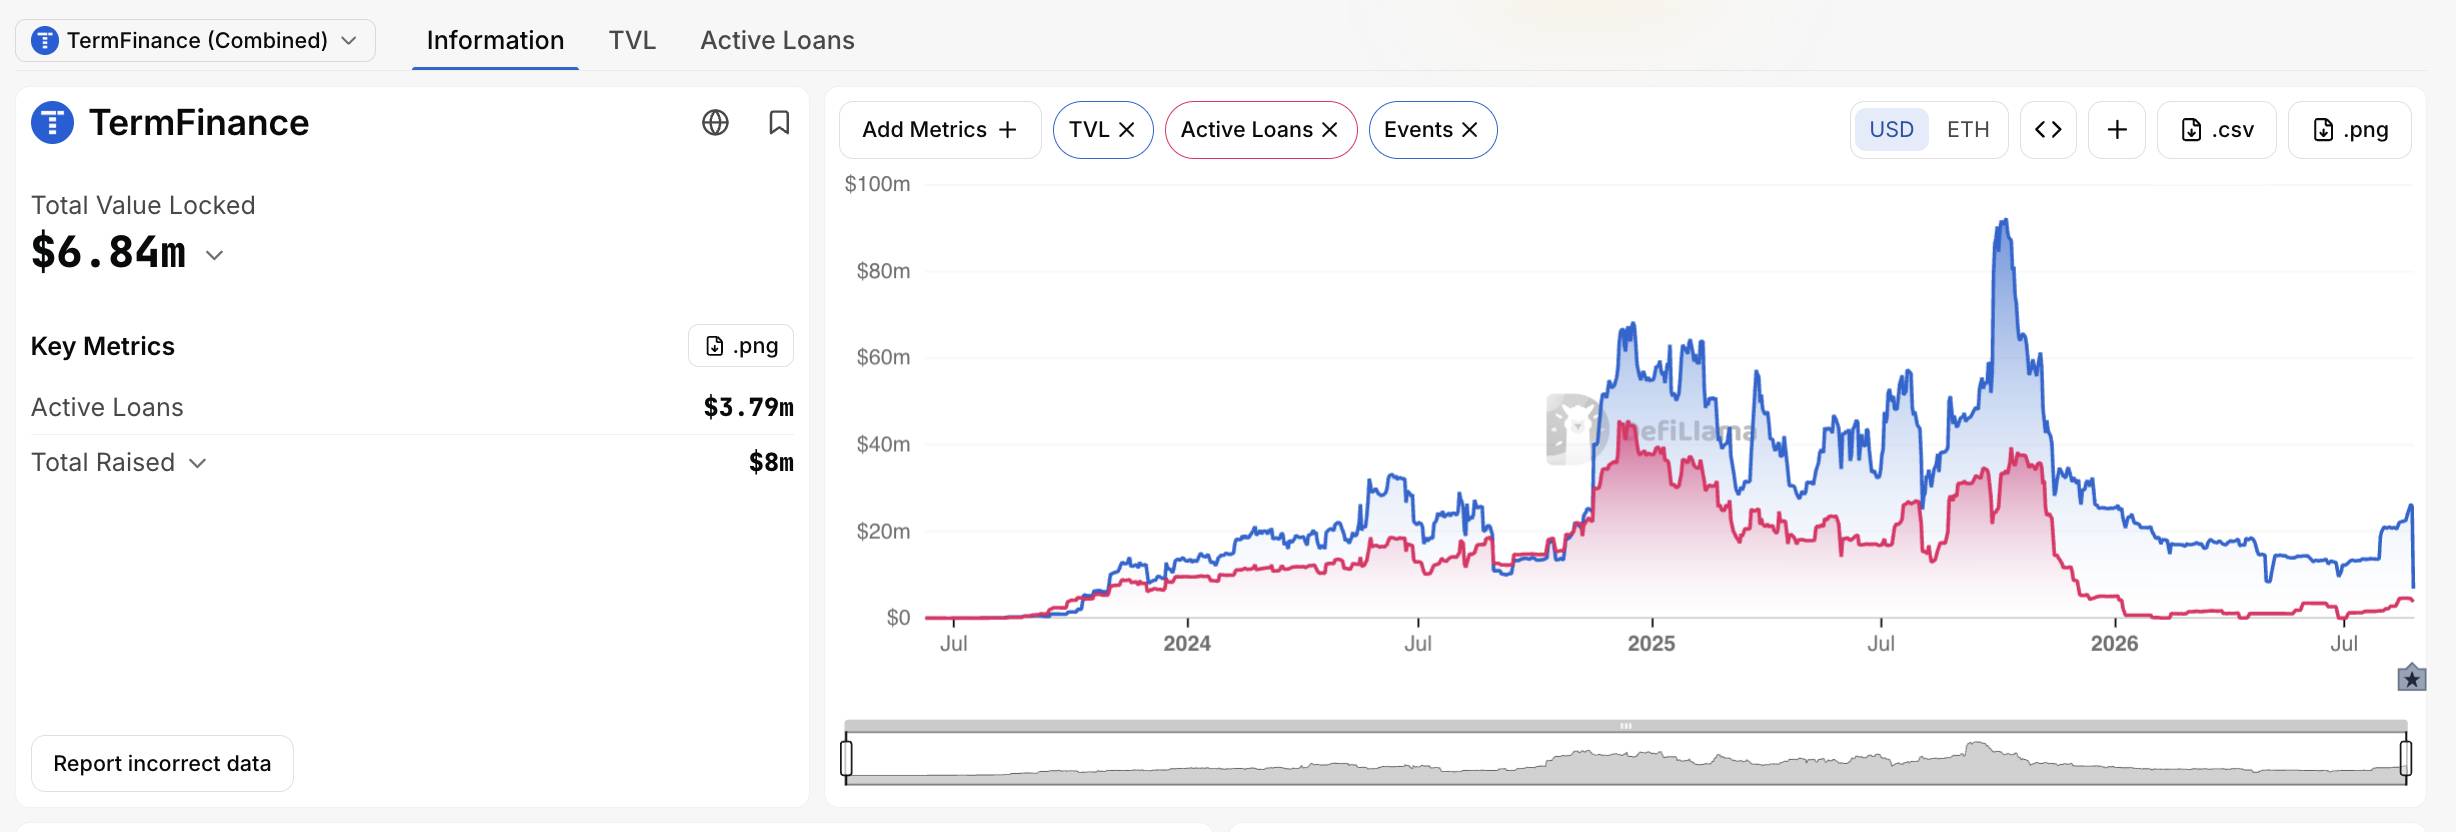The width and height of the screenshot is (2456, 832).
Task: Click the star event marker on chart
Action: tap(2412, 678)
